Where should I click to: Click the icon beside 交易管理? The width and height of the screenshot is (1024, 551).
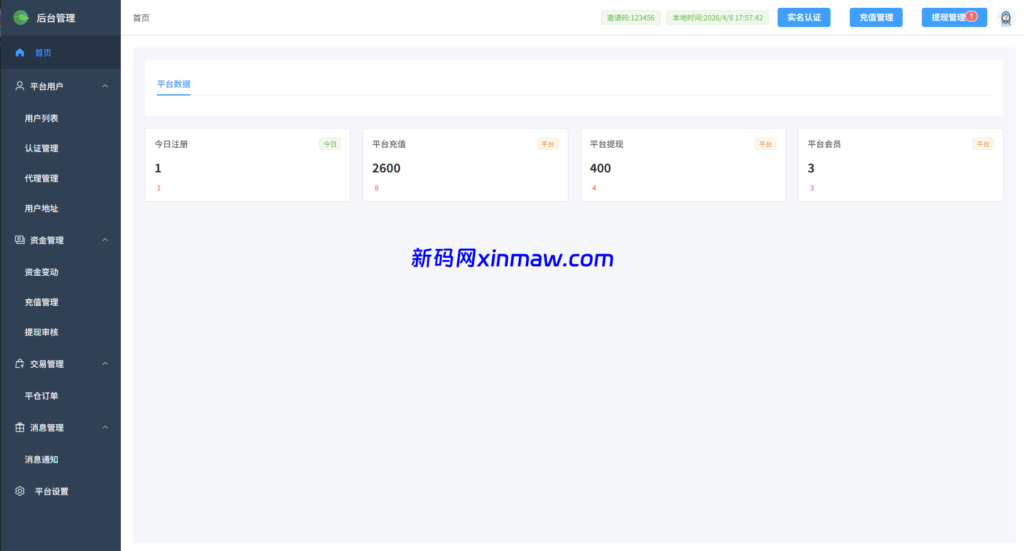click(x=20, y=364)
